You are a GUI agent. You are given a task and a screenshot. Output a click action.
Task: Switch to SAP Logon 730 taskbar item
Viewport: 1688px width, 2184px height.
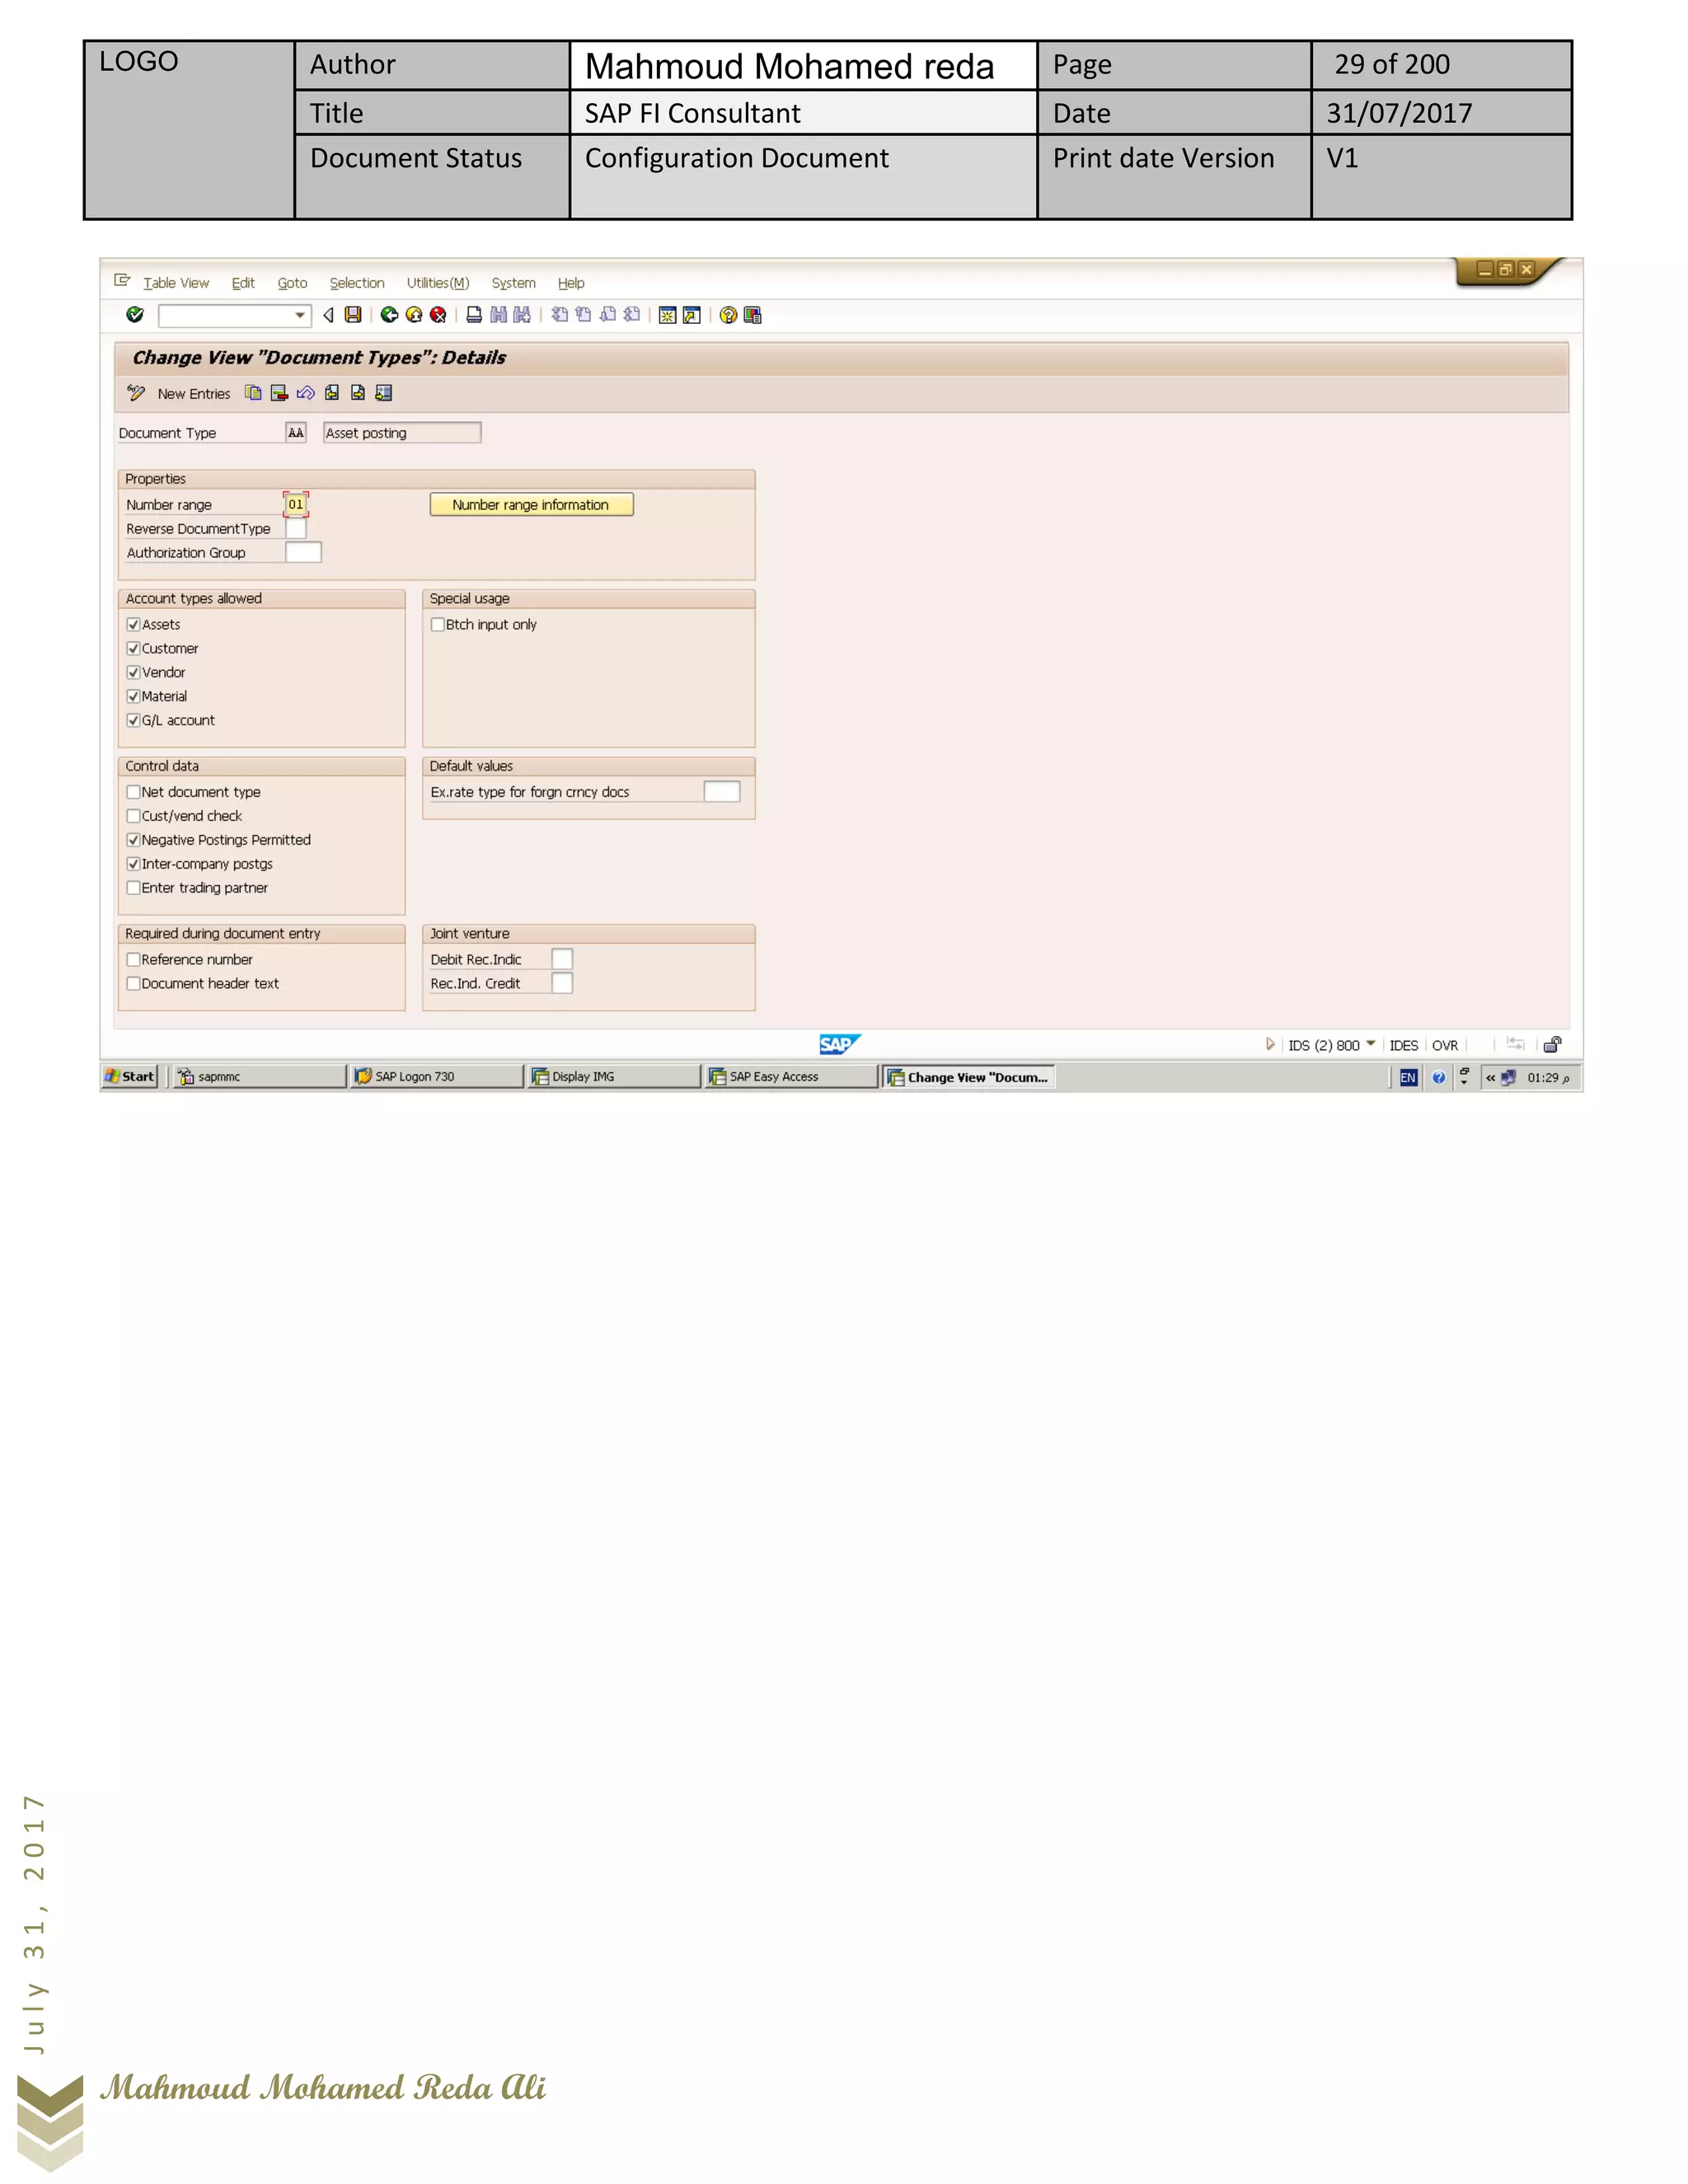436,1076
